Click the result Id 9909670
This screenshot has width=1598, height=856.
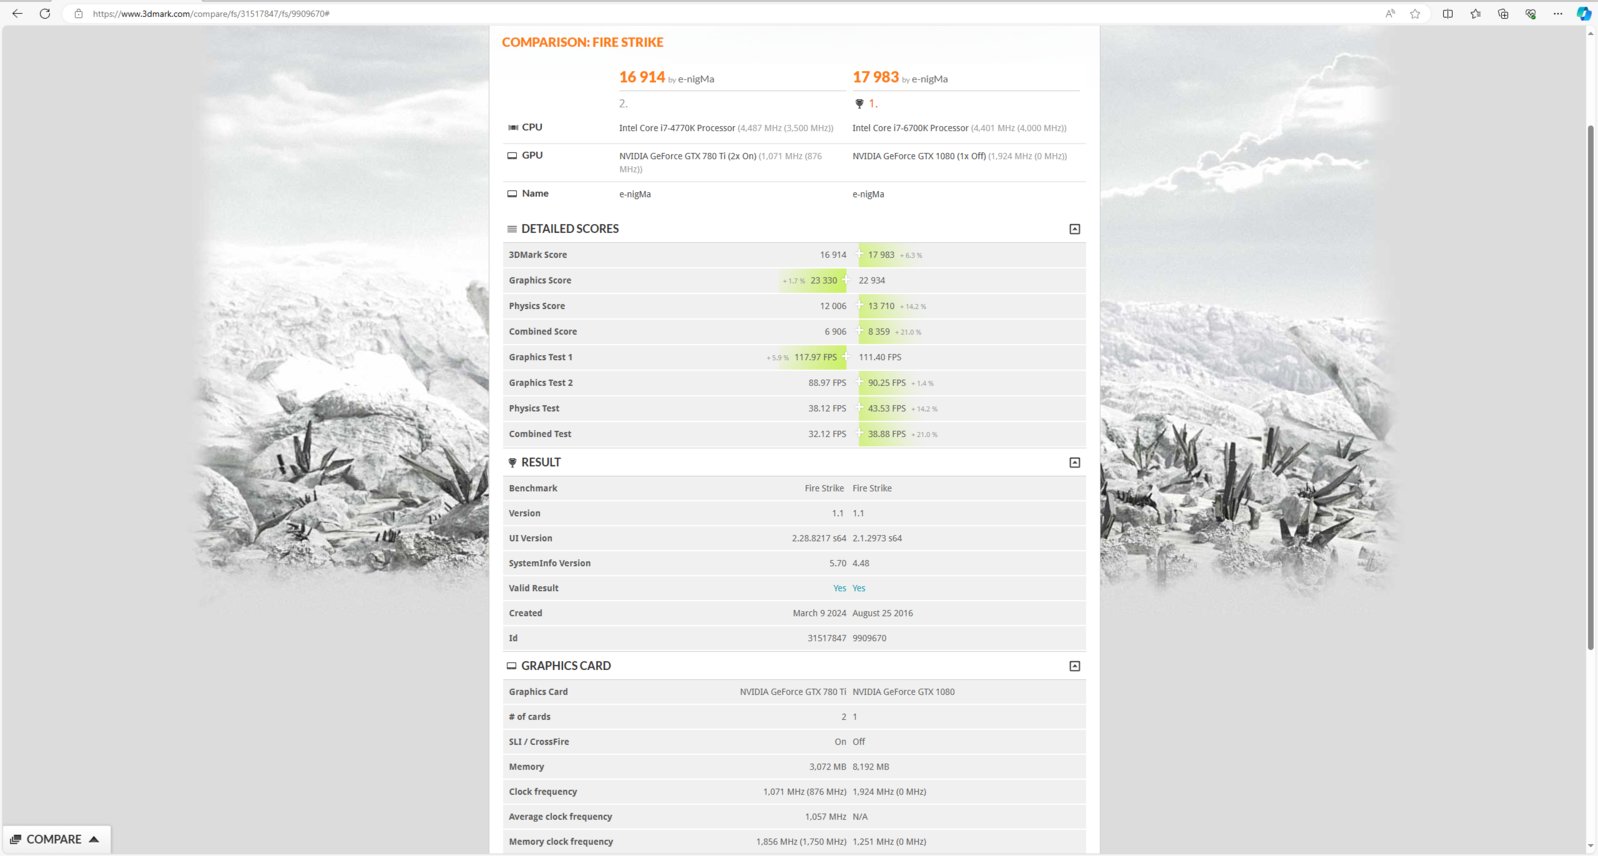(870, 638)
